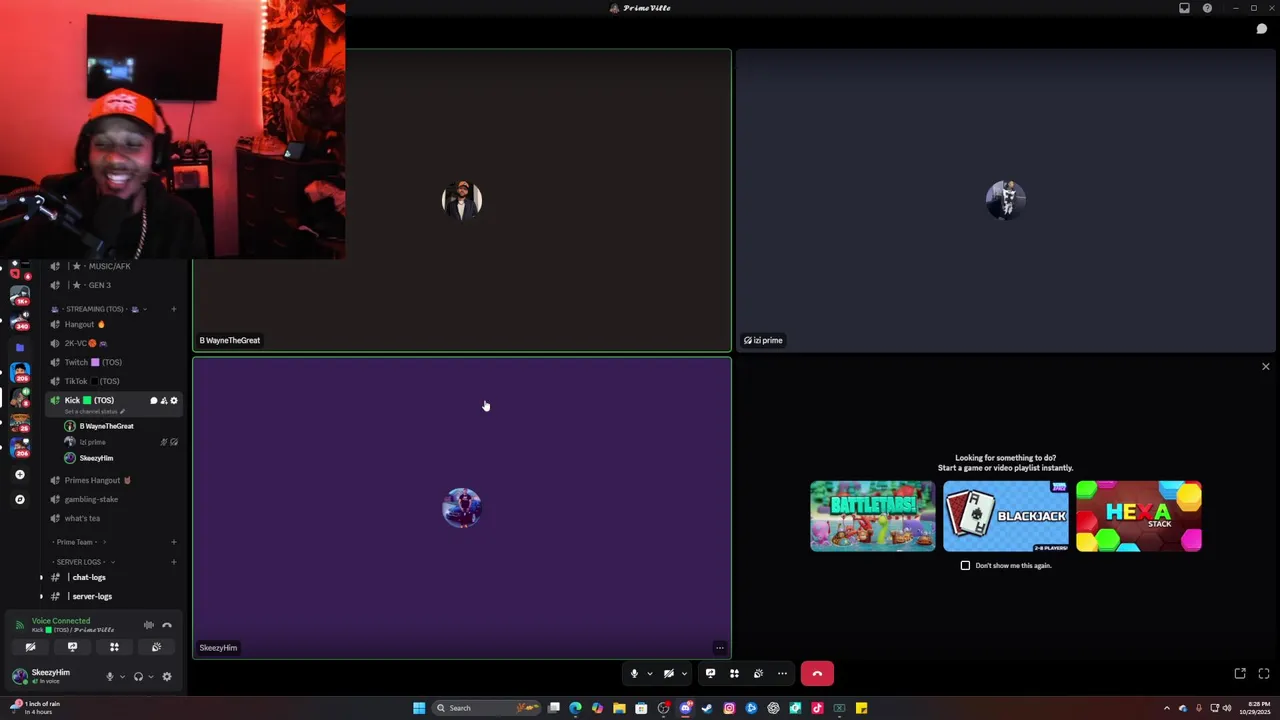This screenshot has height=720, width=1280.
Task: Collapse the STREAMING (TOS) category
Action: tap(95, 309)
